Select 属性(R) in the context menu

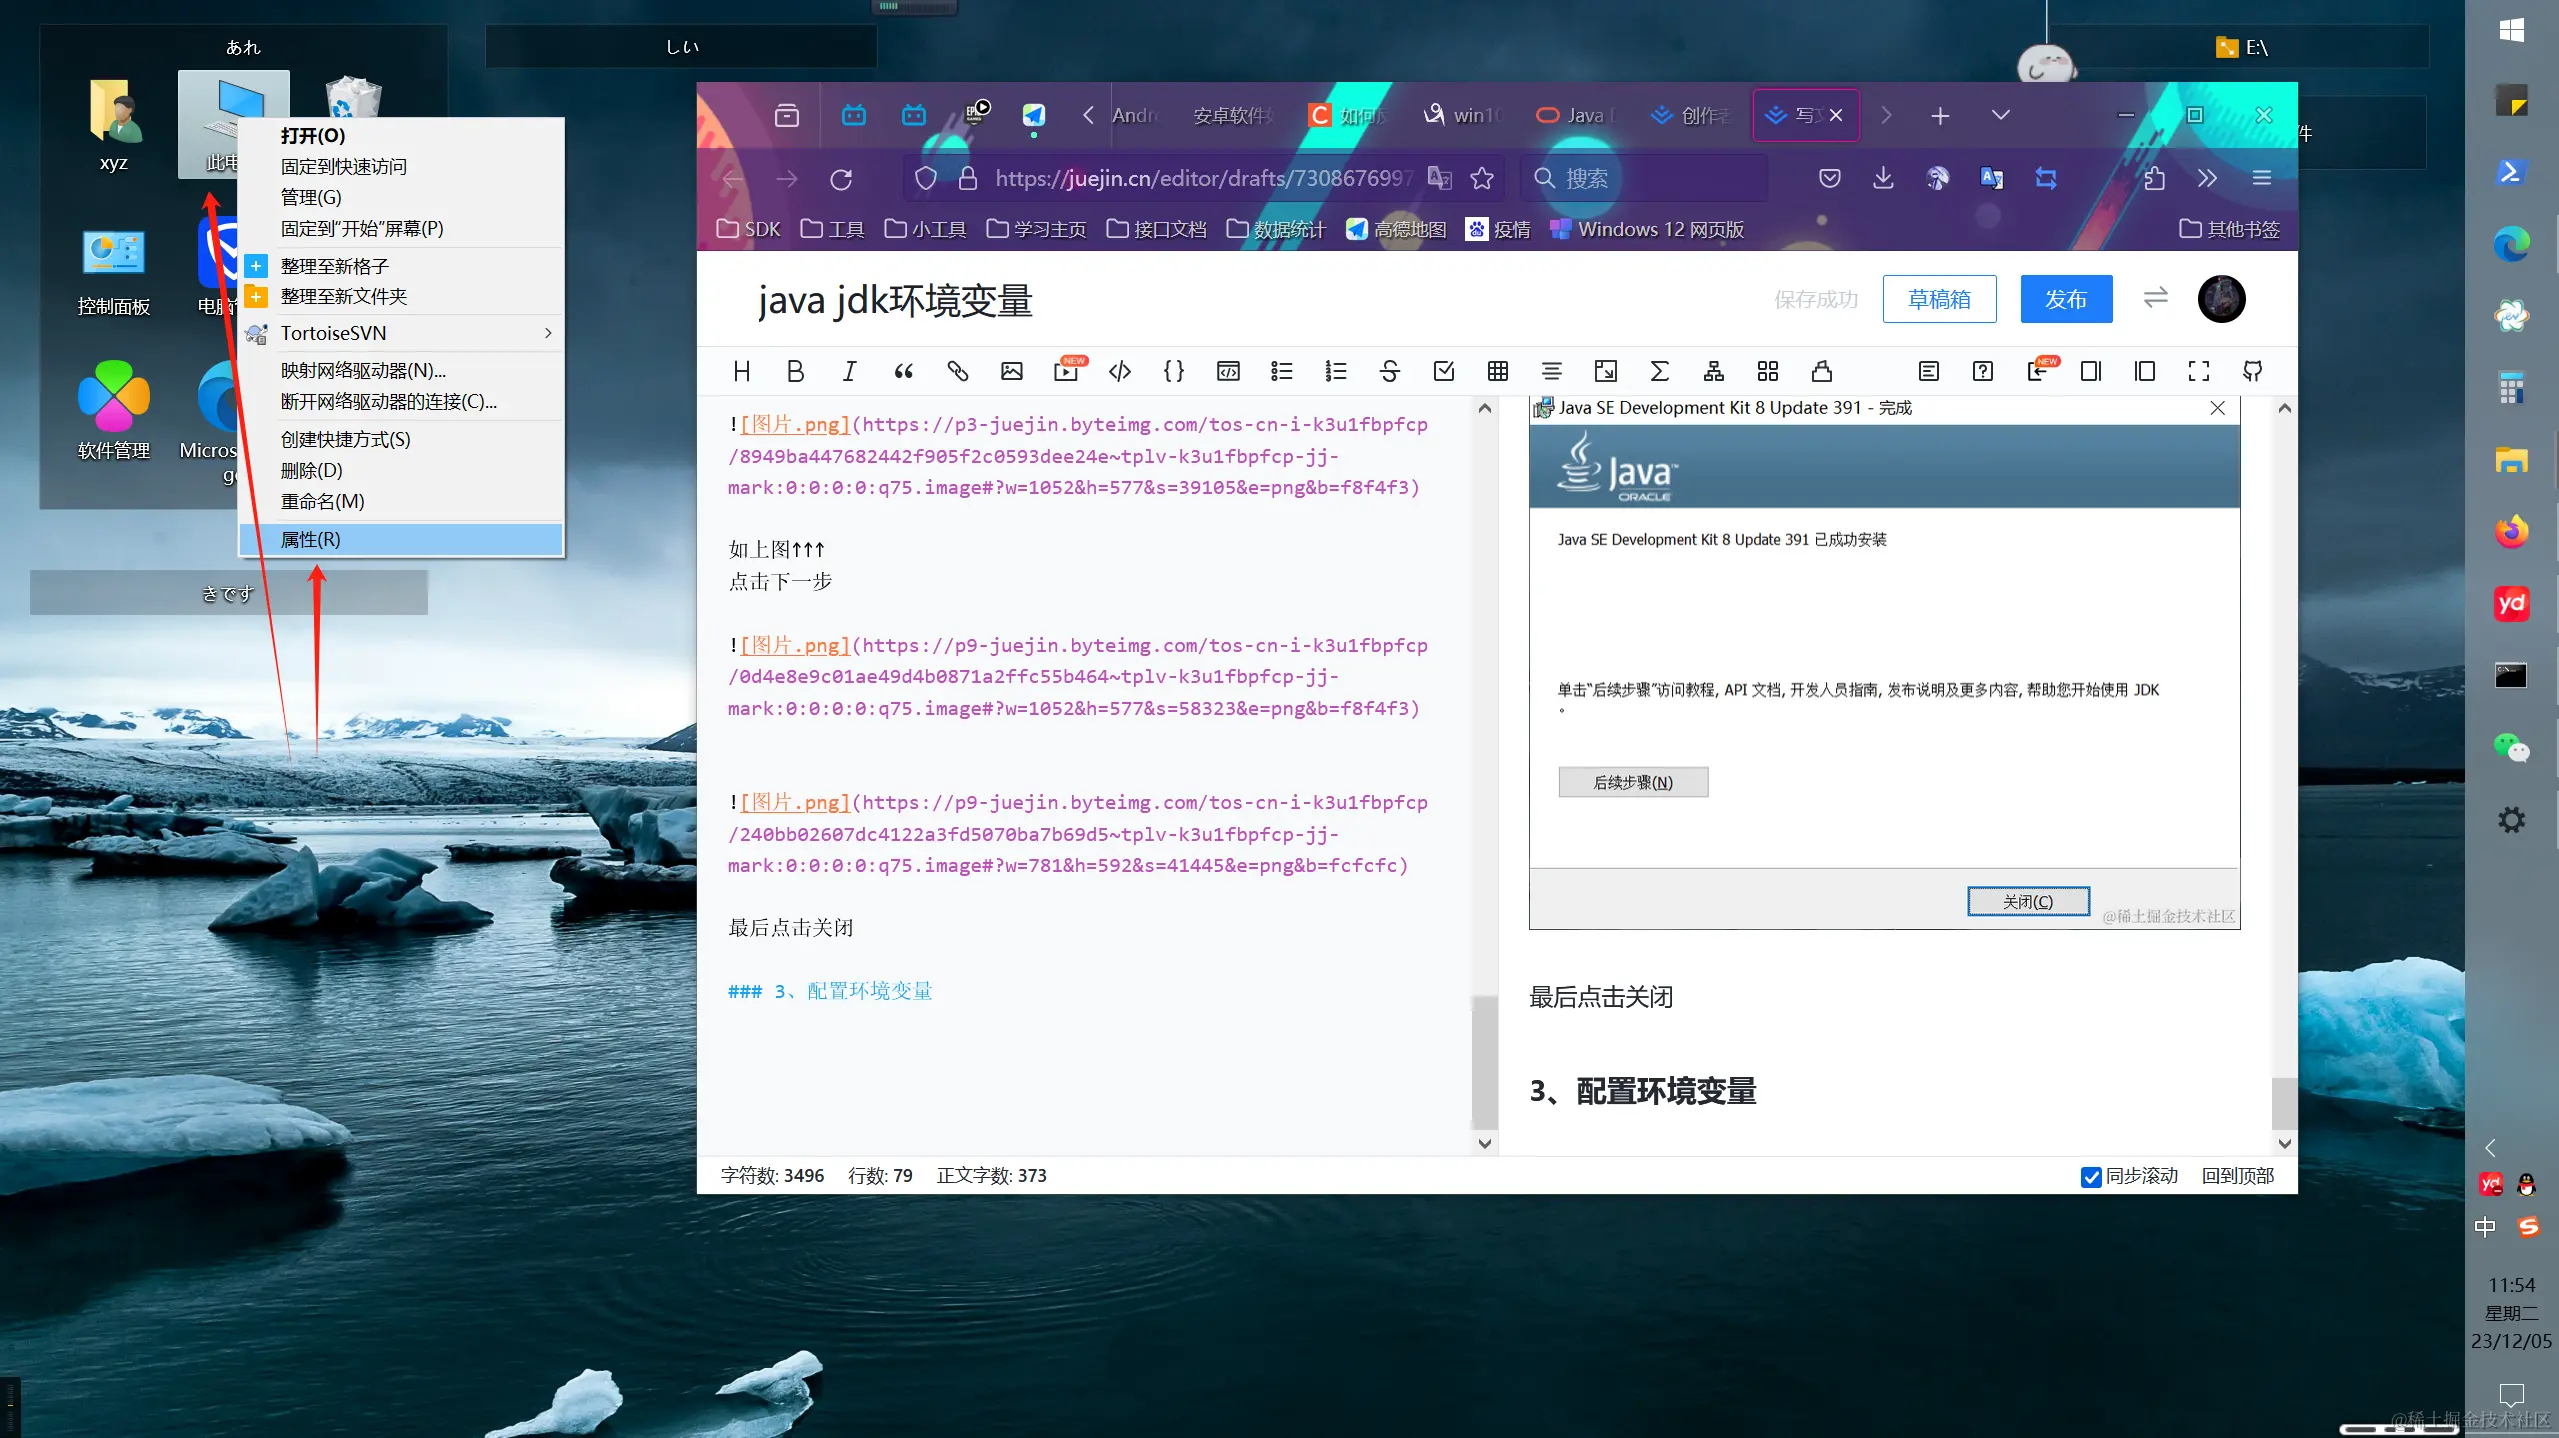coord(402,539)
